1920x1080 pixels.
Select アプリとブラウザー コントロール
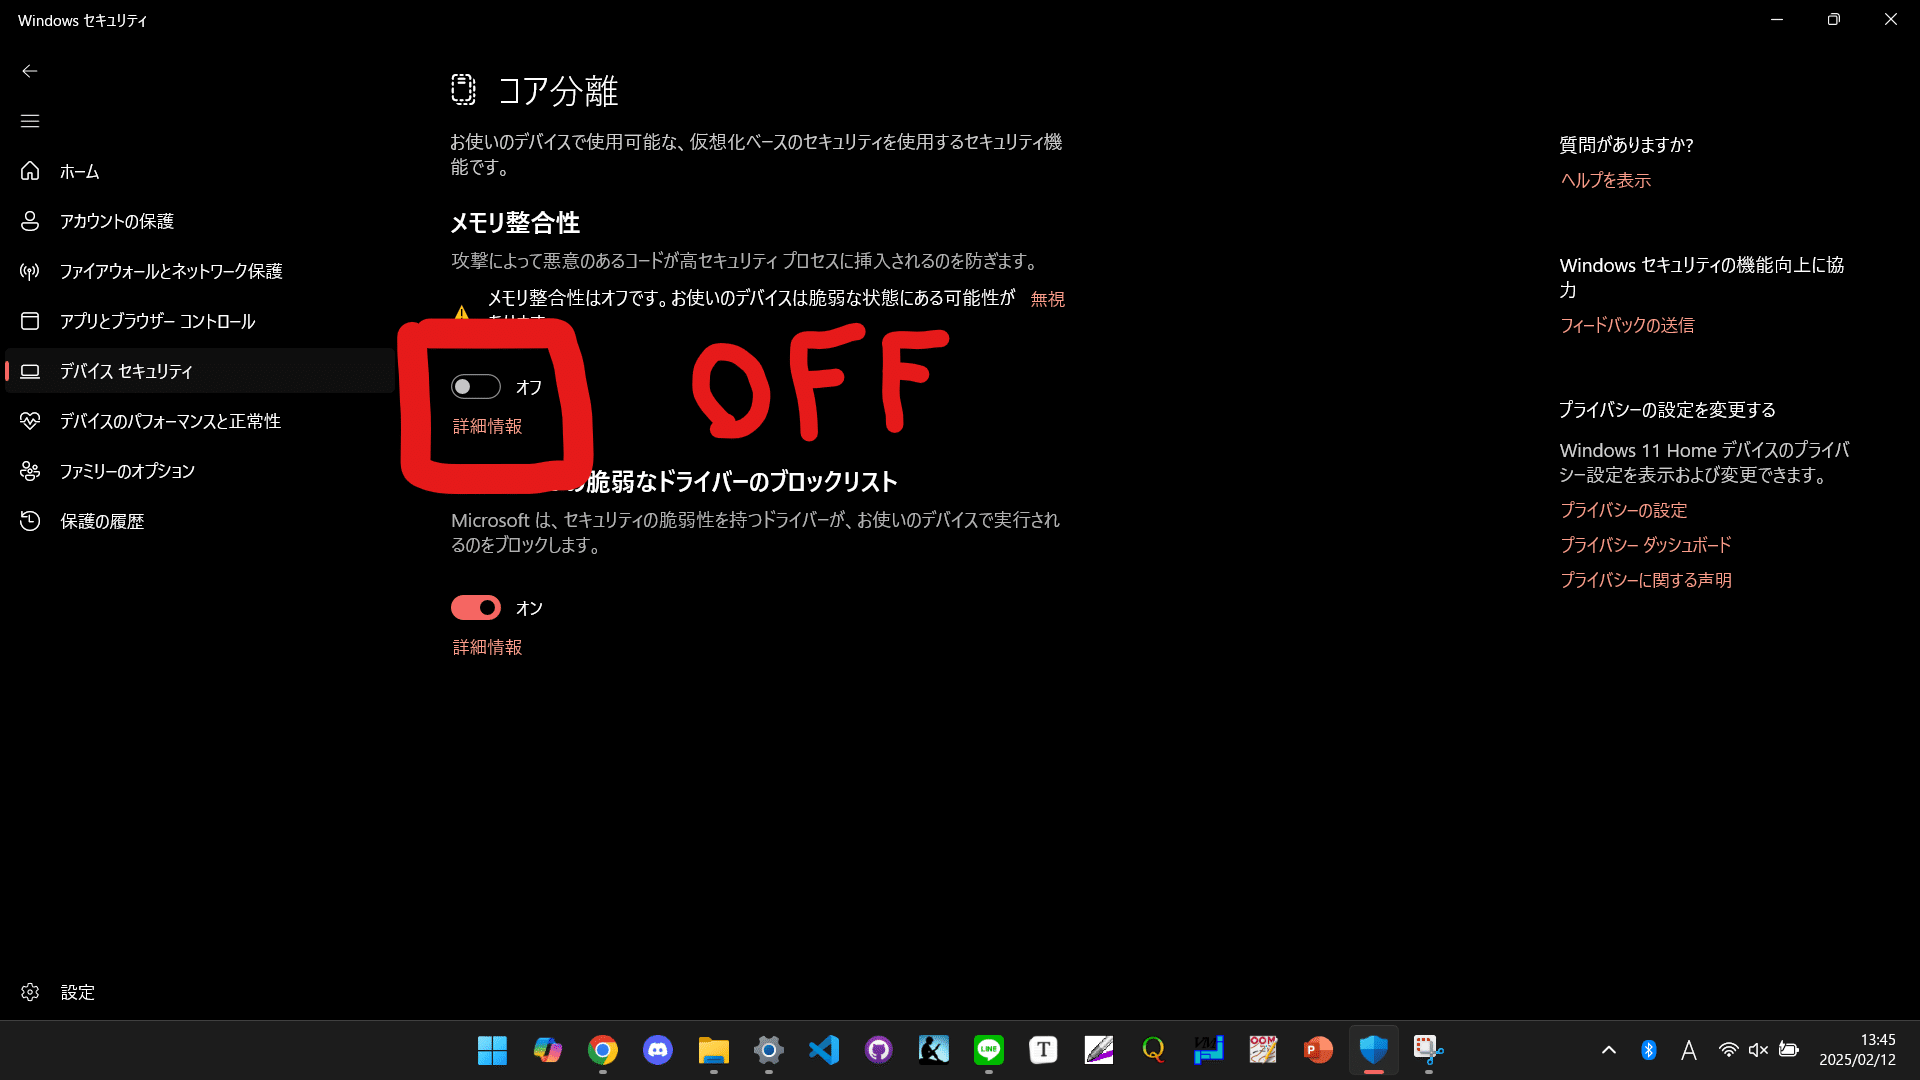coord(200,321)
